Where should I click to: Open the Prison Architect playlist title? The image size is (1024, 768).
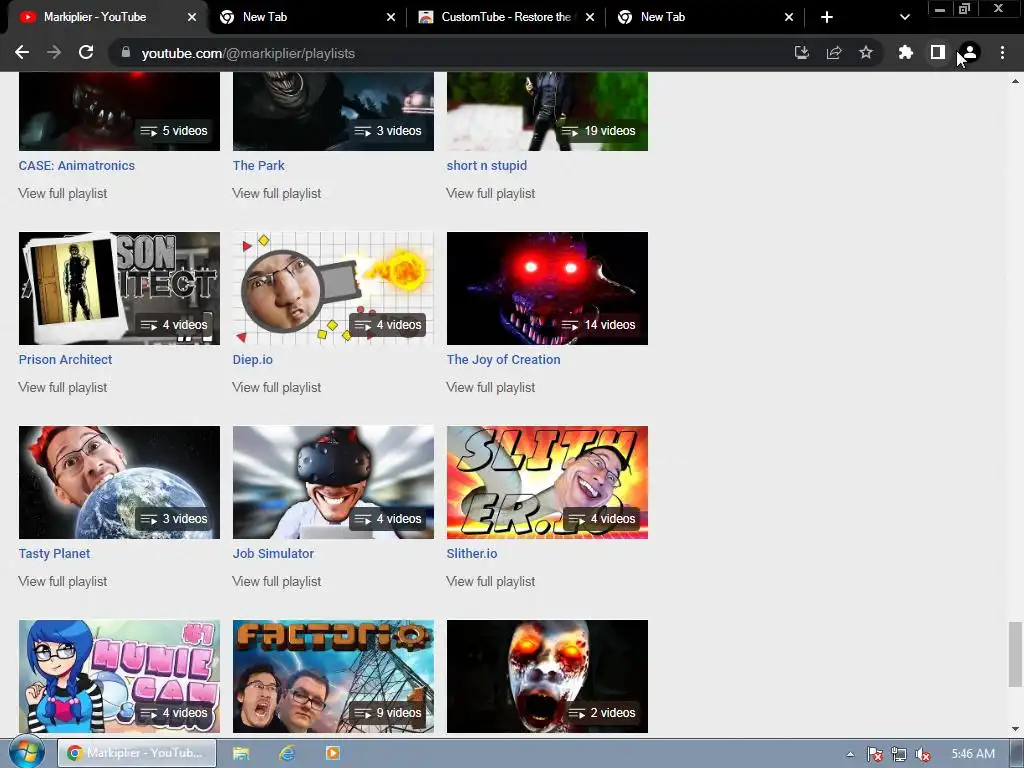pyautogui.click(x=65, y=359)
